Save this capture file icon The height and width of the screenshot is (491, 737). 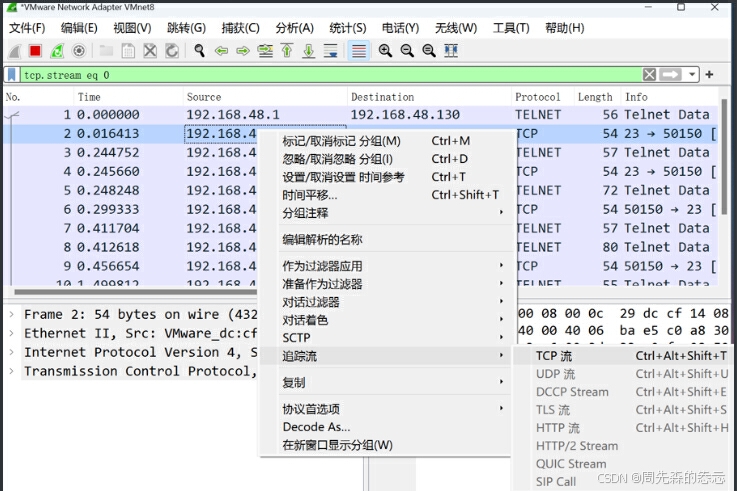(128, 51)
